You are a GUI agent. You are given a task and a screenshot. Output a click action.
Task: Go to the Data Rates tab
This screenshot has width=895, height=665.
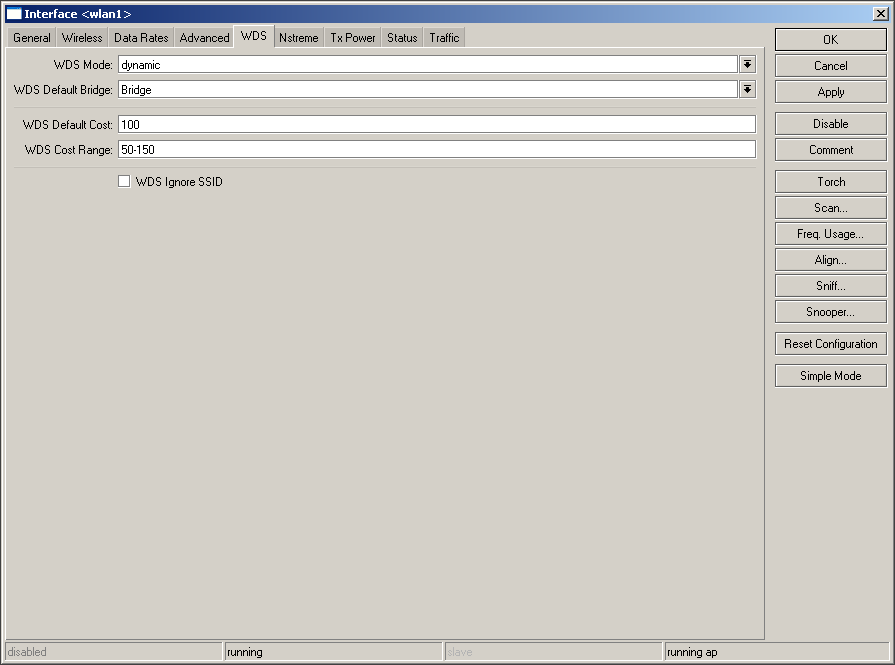coord(141,38)
